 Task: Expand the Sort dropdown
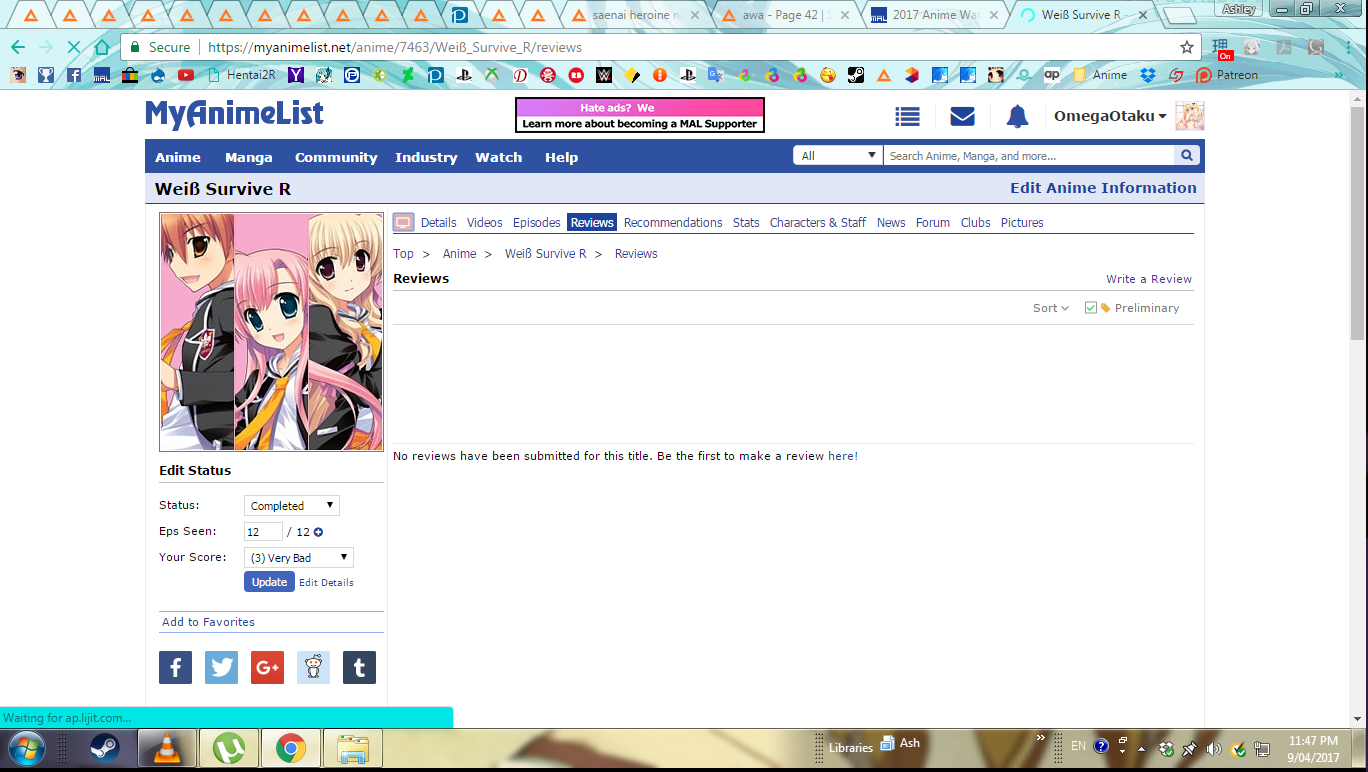[x=1051, y=308]
